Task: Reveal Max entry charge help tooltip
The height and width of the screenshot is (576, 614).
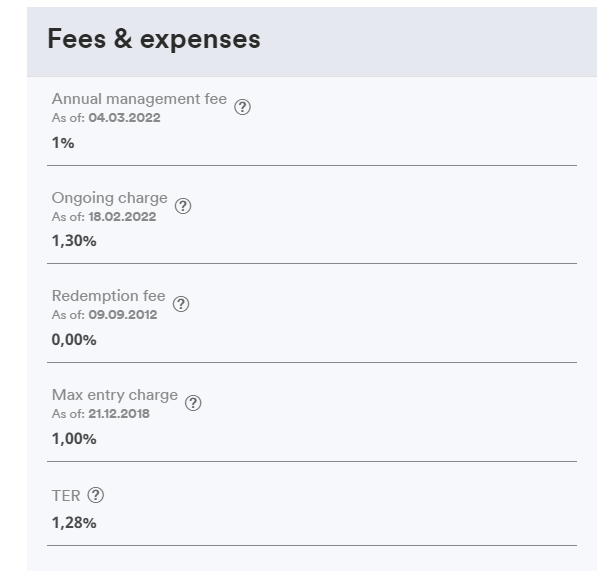Action: point(193,403)
